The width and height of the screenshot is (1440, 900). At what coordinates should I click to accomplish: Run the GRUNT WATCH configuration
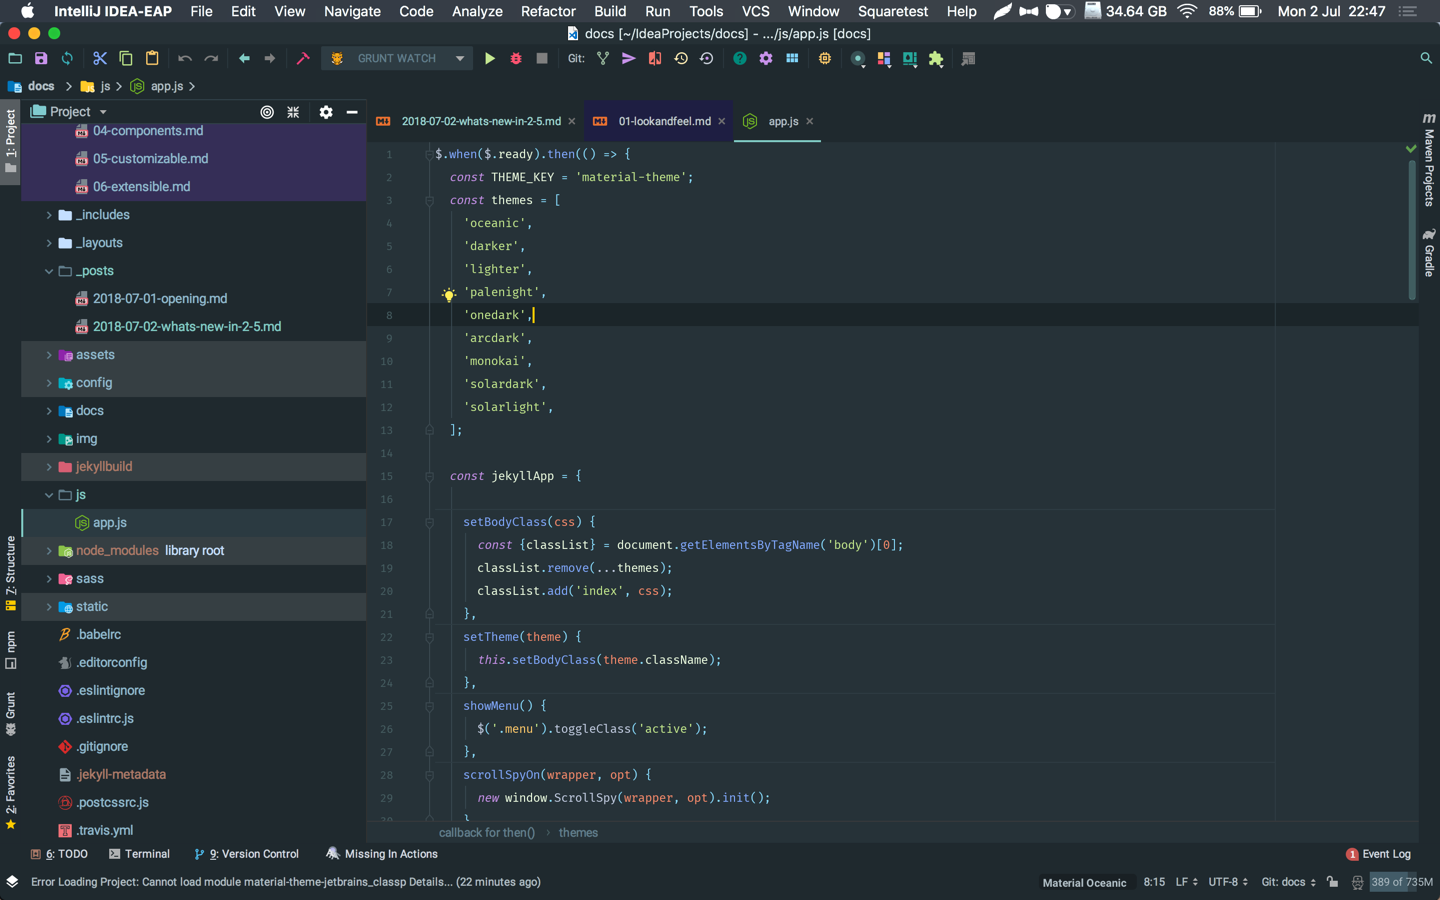pos(490,58)
